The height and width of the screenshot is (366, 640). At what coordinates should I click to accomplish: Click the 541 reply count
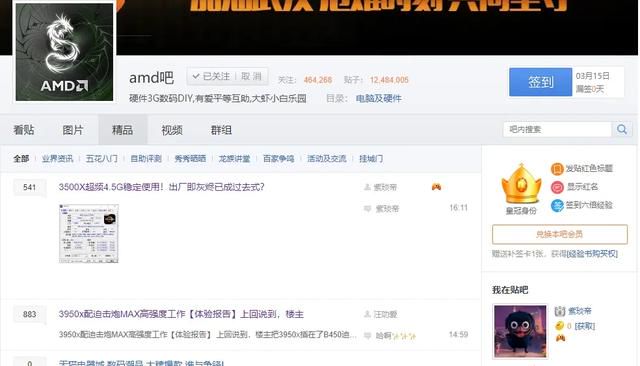click(x=29, y=187)
